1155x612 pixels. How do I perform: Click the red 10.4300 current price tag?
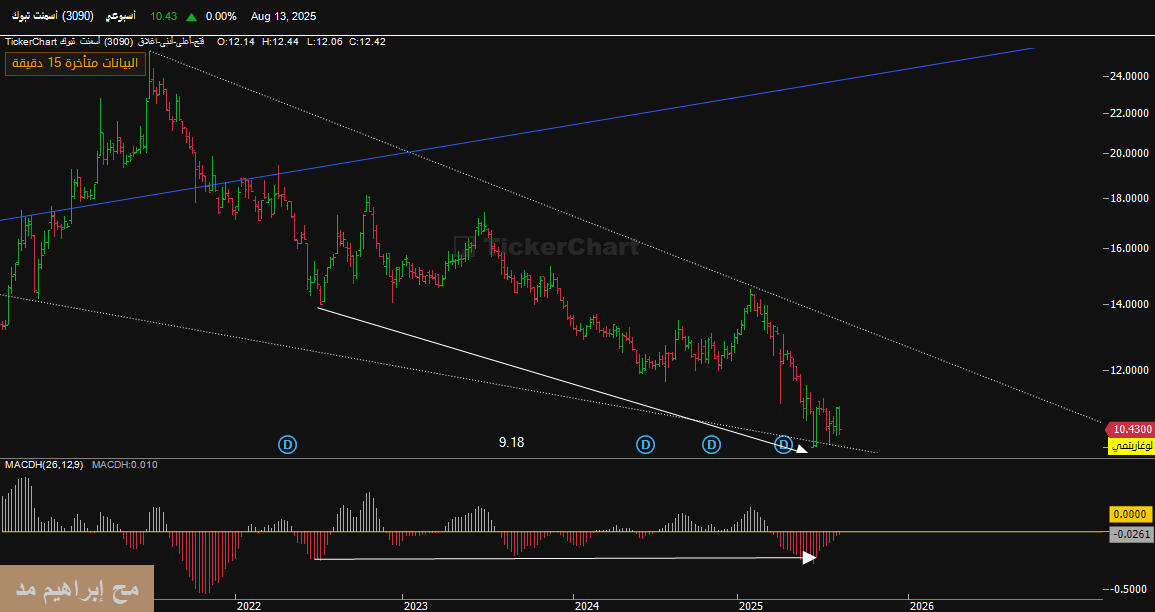1131,429
